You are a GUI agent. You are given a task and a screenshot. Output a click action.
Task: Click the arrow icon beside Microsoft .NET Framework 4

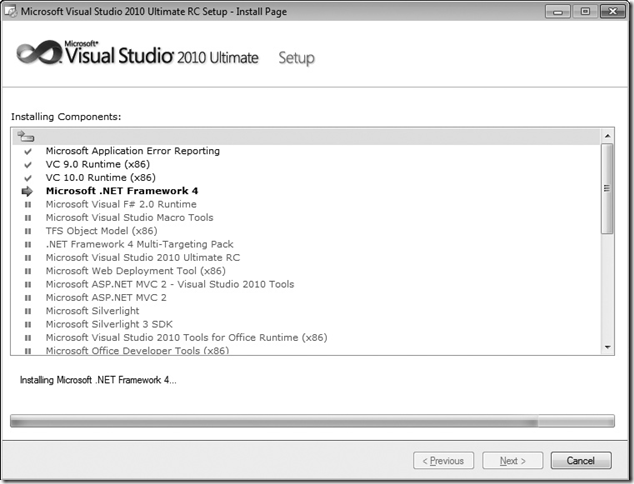pos(27,191)
